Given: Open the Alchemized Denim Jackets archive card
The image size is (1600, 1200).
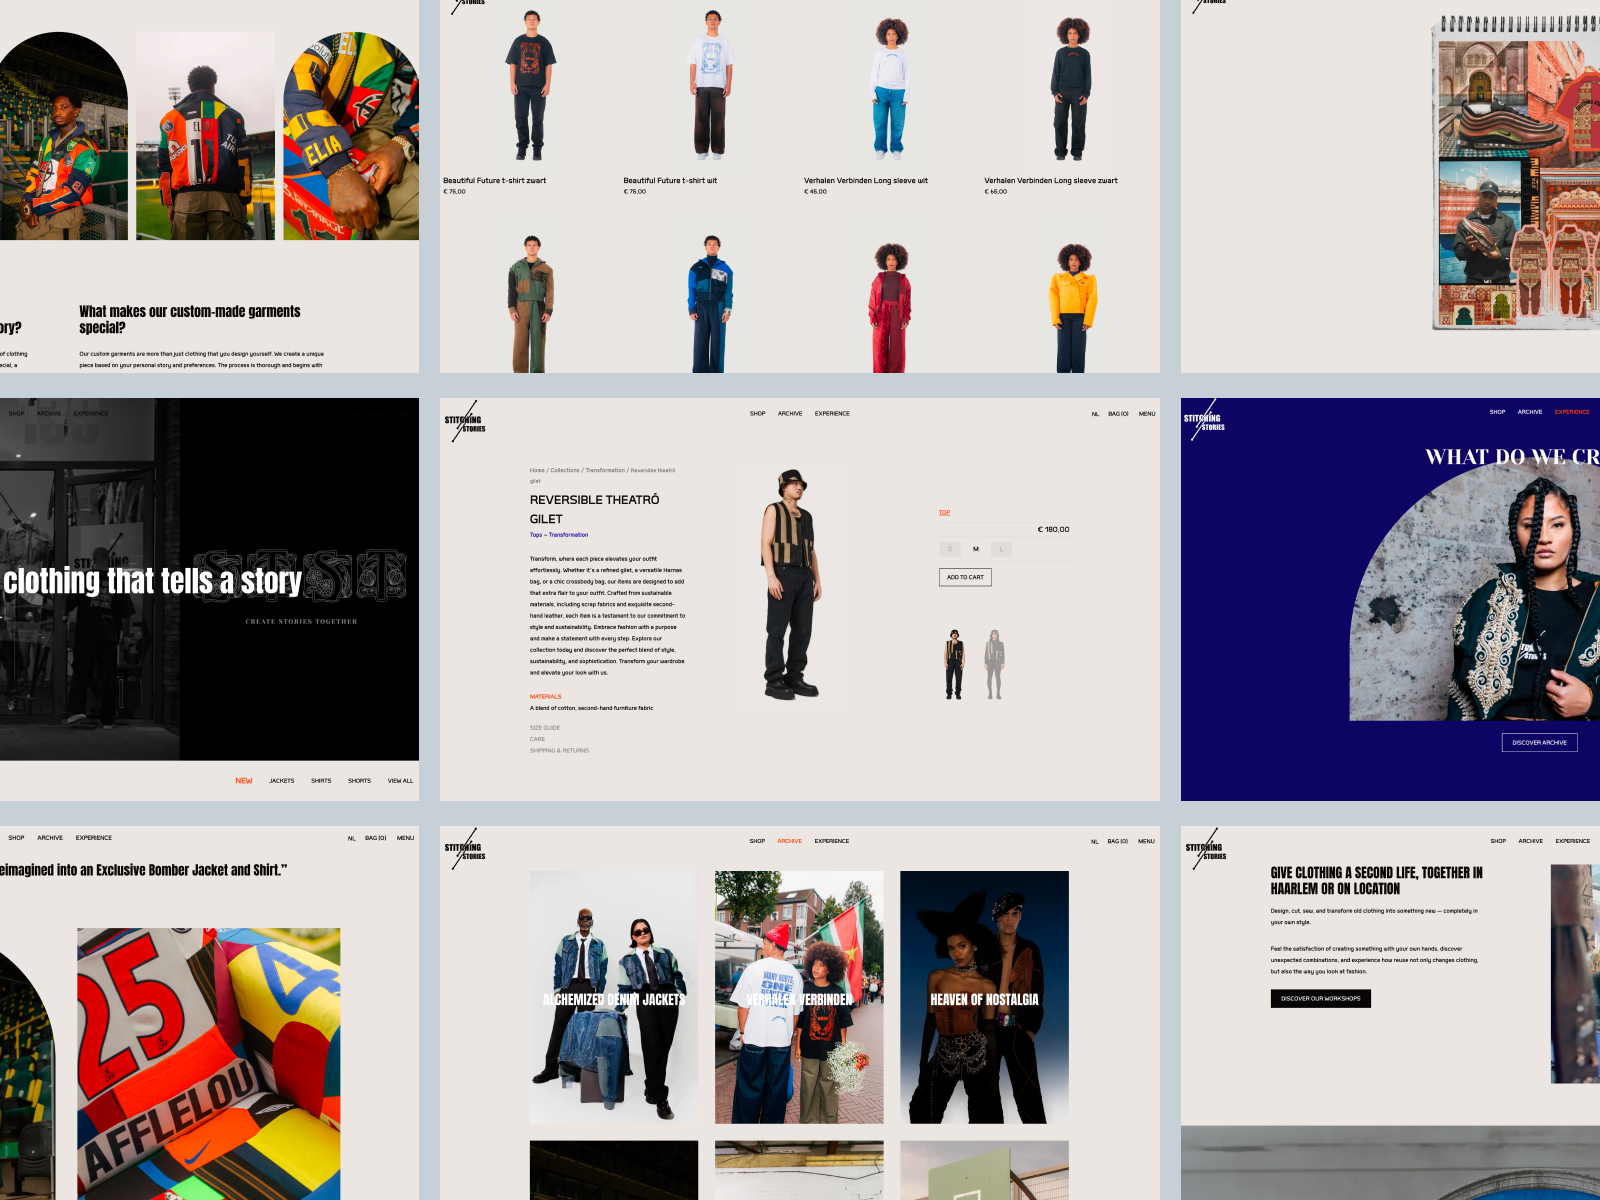Looking at the screenshot, I should (613, 997).
